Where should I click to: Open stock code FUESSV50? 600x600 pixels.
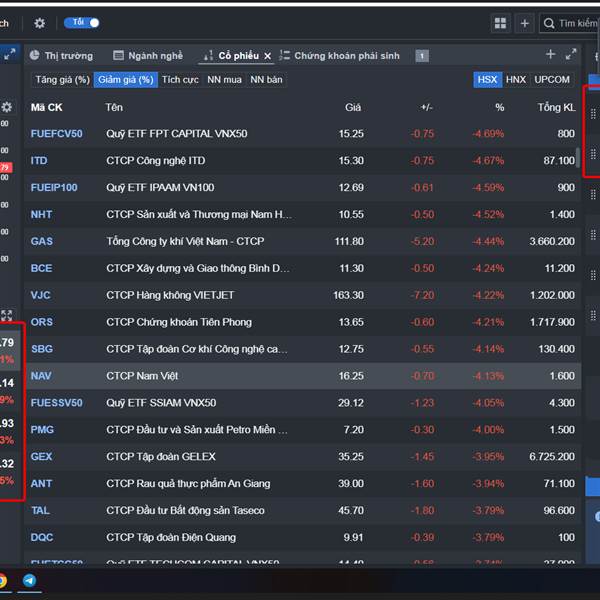[57, 403]
